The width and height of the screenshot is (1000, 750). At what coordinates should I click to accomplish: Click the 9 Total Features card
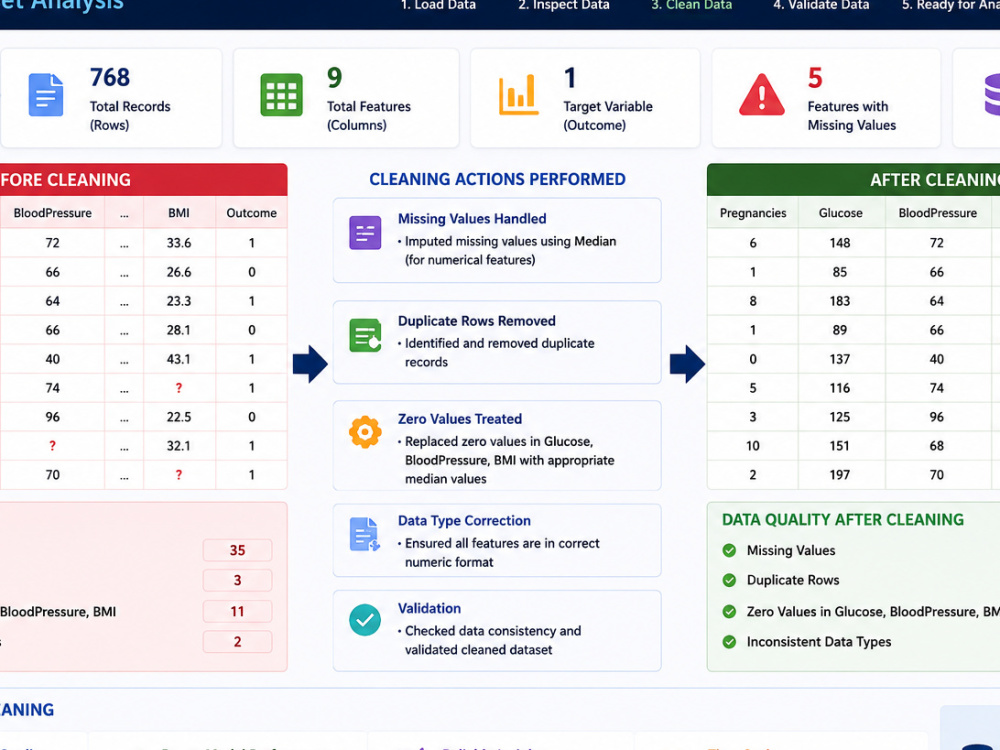point(346,98)
